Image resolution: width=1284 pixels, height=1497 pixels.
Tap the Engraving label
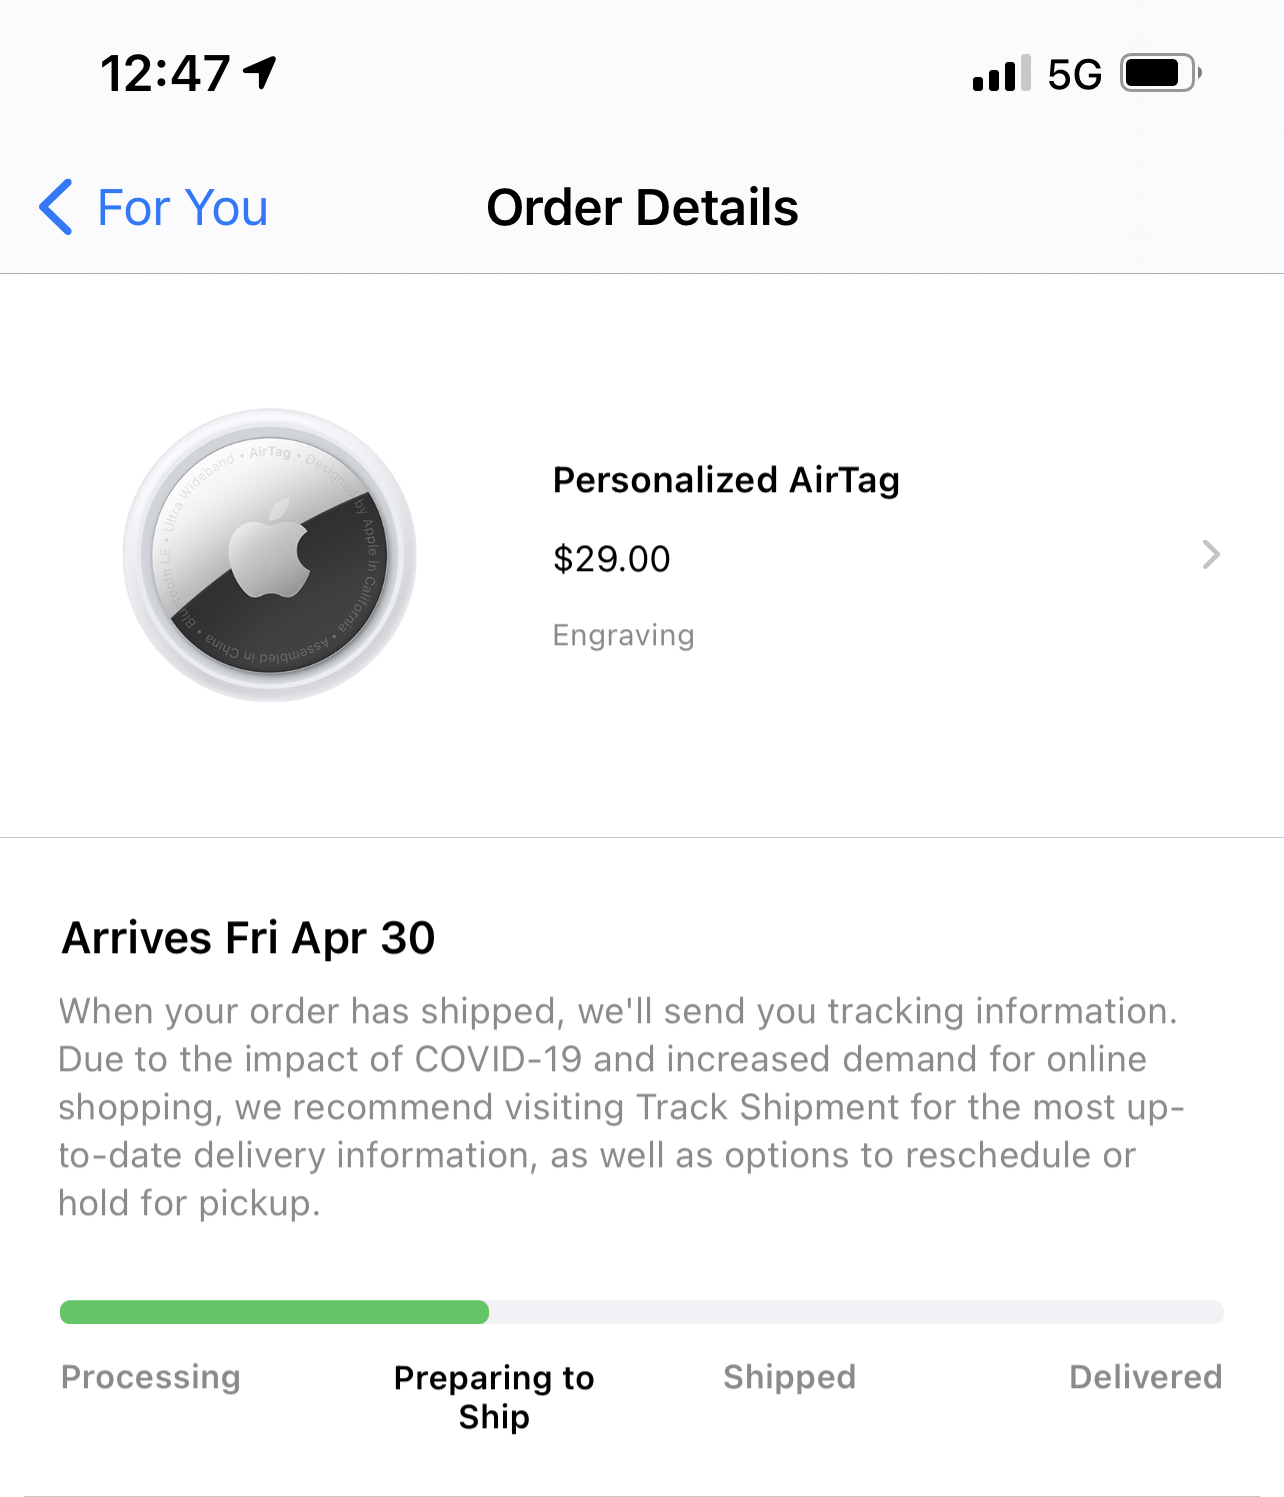pyautogui.click(x=623, y=635)
